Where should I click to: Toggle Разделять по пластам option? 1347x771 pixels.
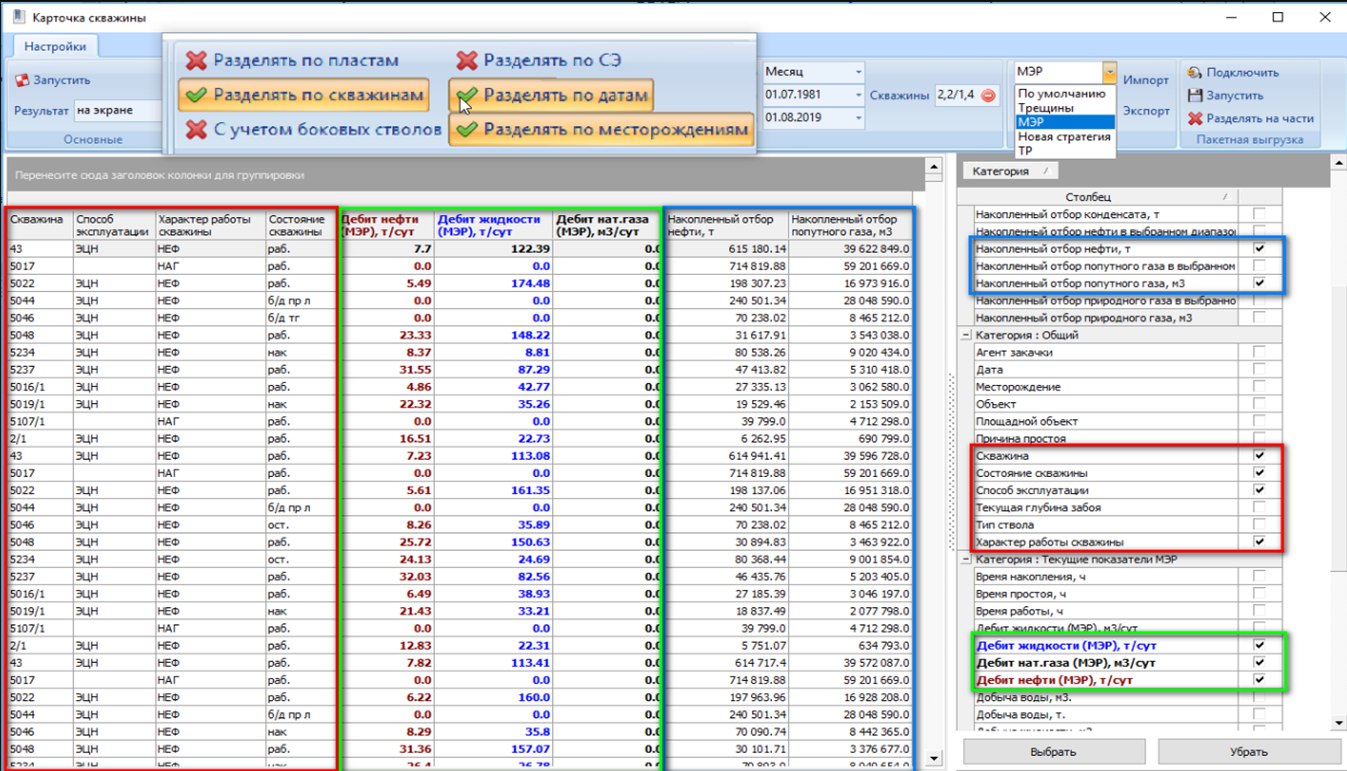tap(292, 61)
